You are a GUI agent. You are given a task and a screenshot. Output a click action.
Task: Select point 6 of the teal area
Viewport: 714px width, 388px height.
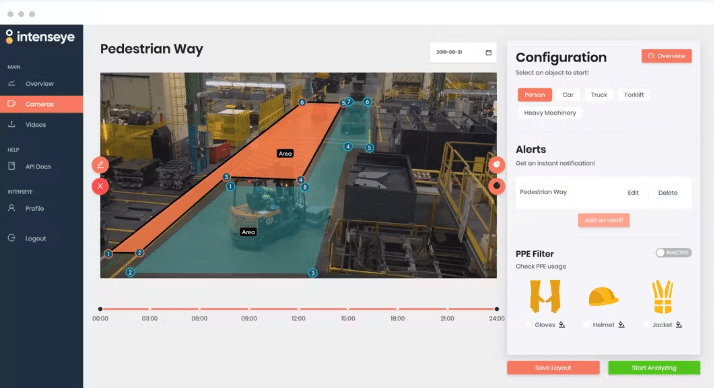click(x=367, y=102)
